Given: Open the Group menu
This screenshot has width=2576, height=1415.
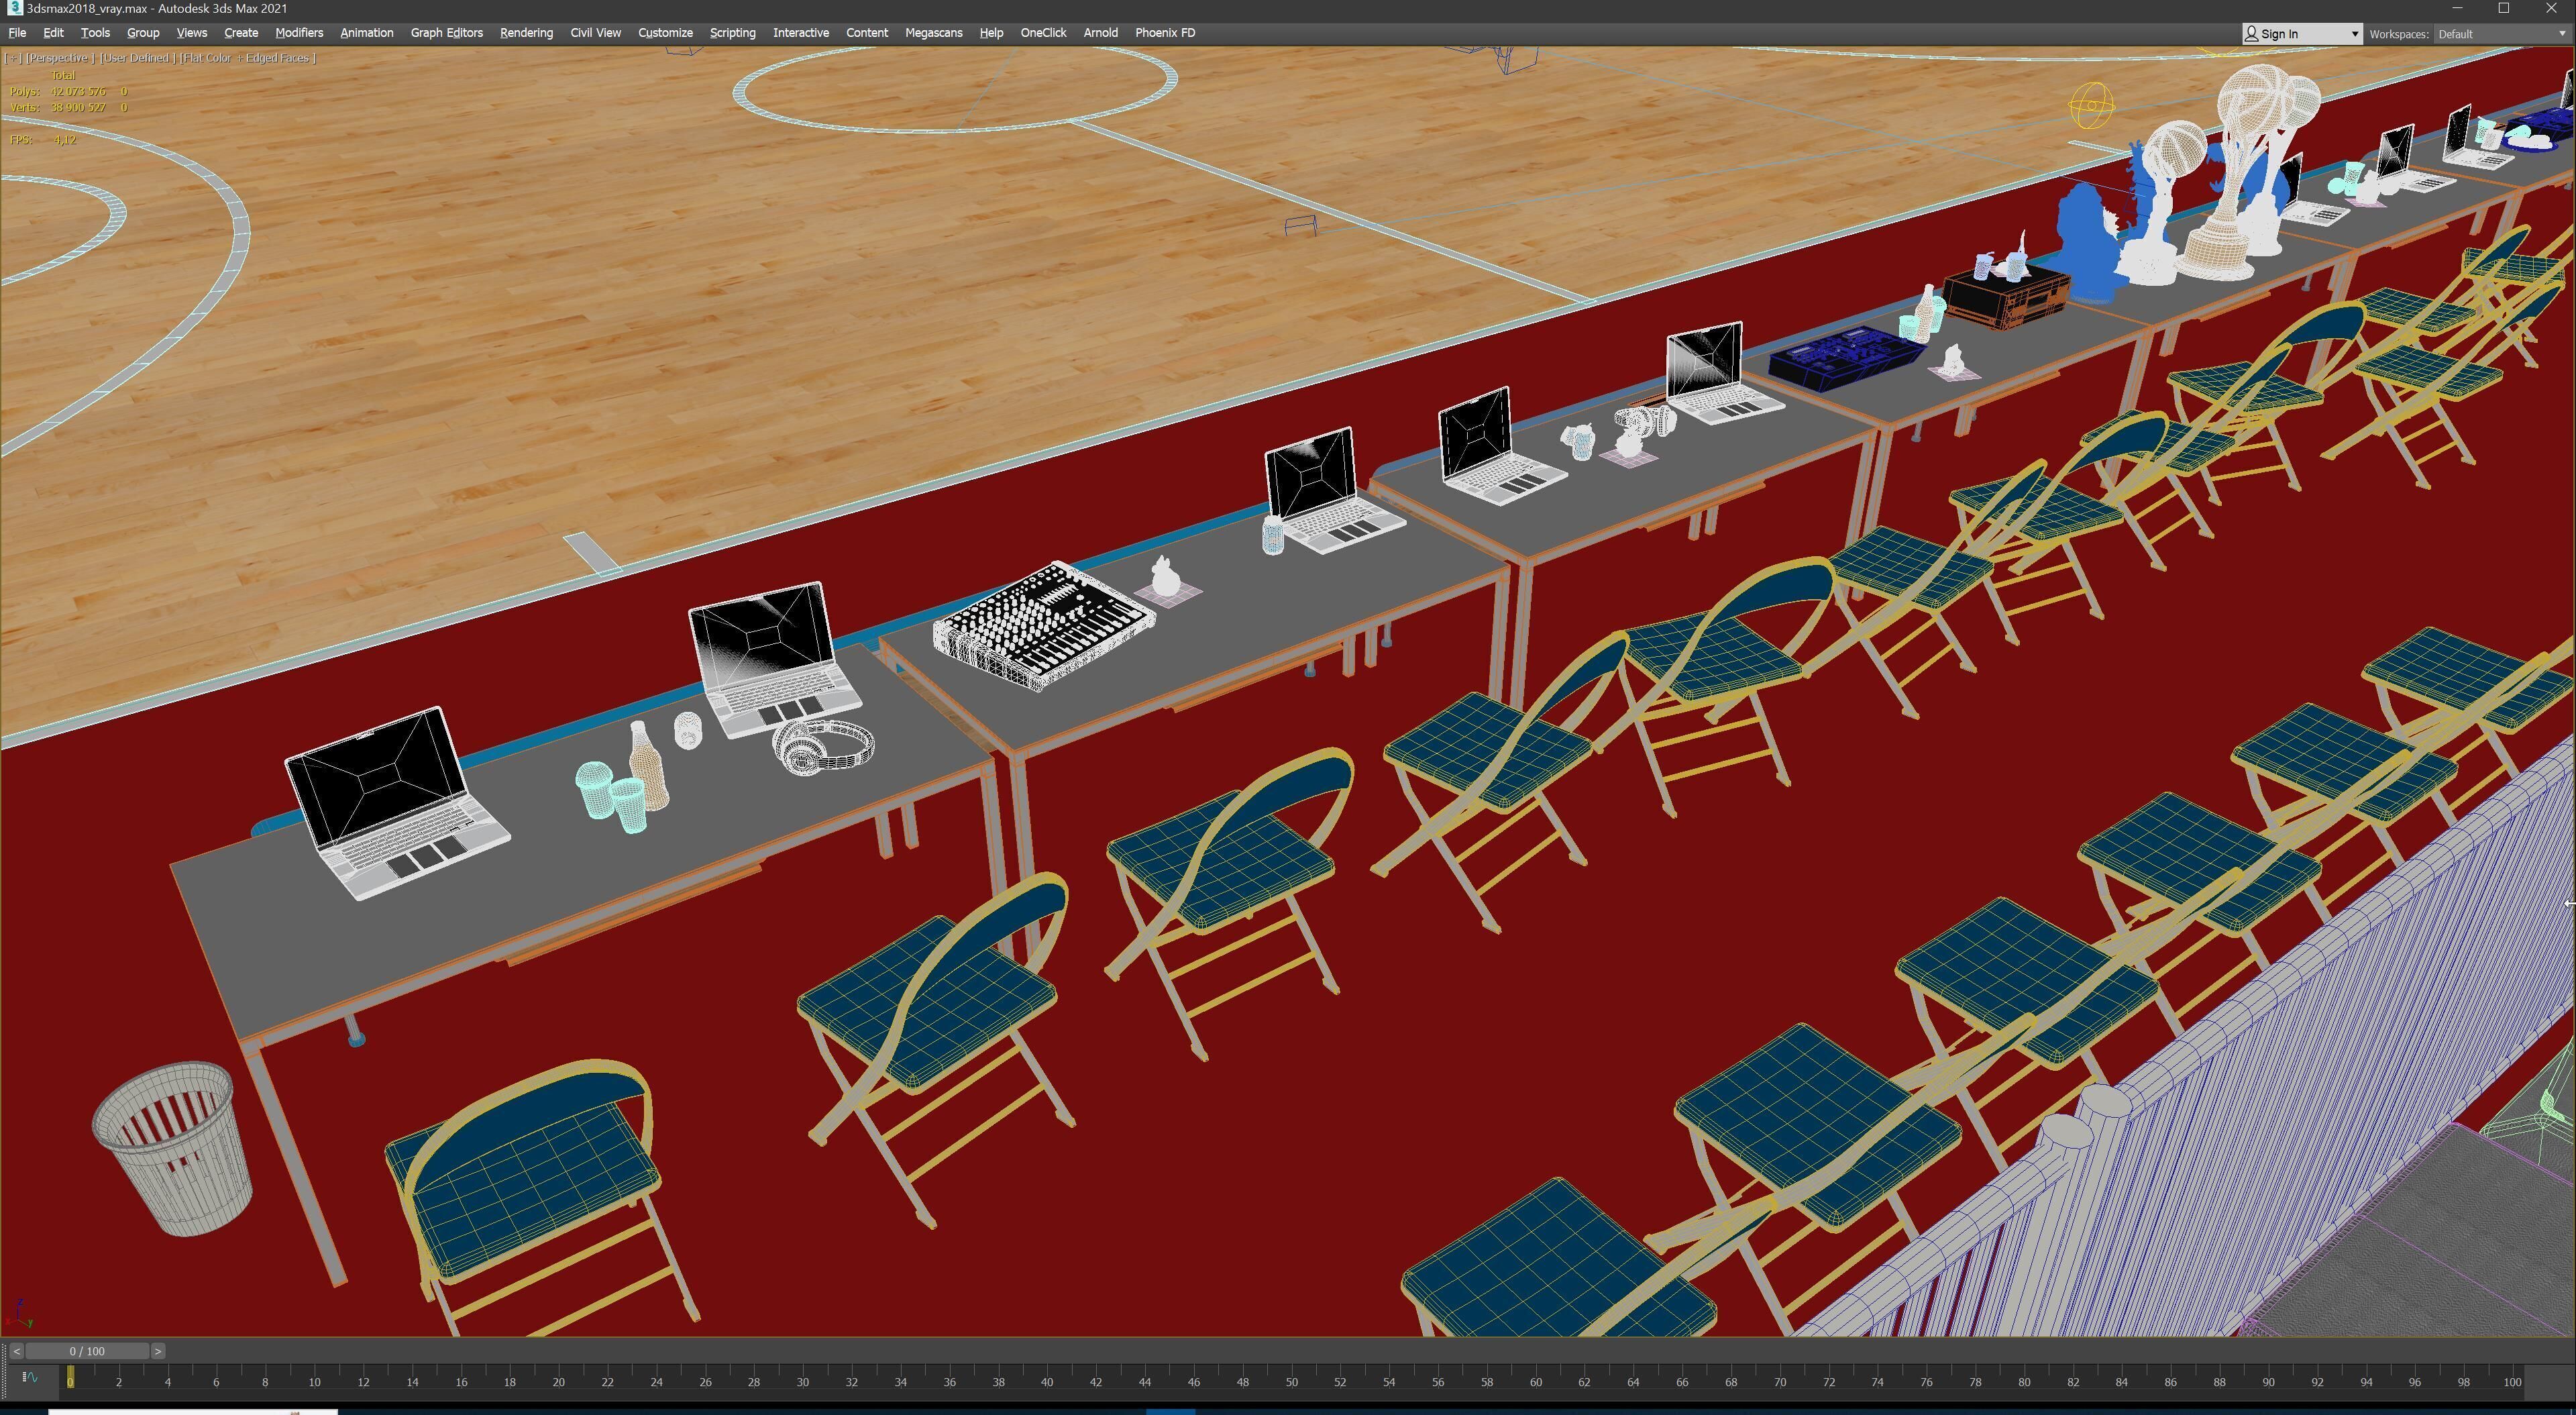Looking at the screenshot, I should tap(143, 33).
